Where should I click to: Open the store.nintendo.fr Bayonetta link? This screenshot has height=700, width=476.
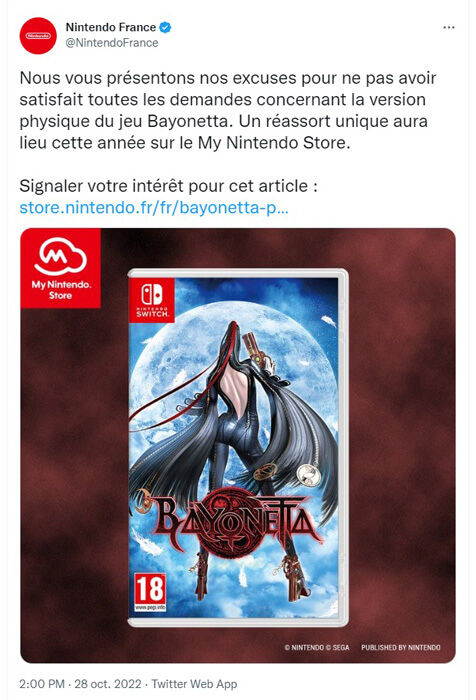154,208
